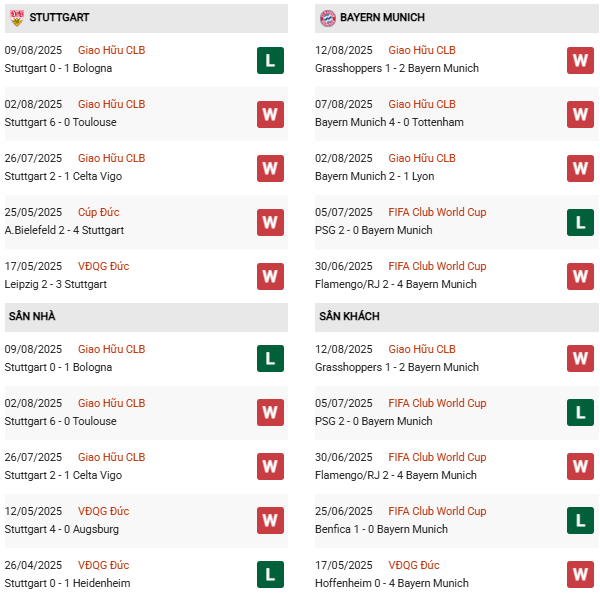
Task: Click the L badge for PSG 2 - 0 Bayern Munich in the top Bayern list
Action: [580, 222]
